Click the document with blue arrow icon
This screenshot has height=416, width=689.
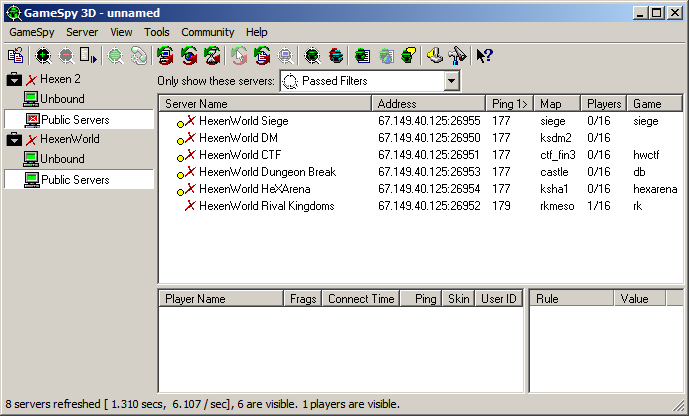click(x=88, y=56)
